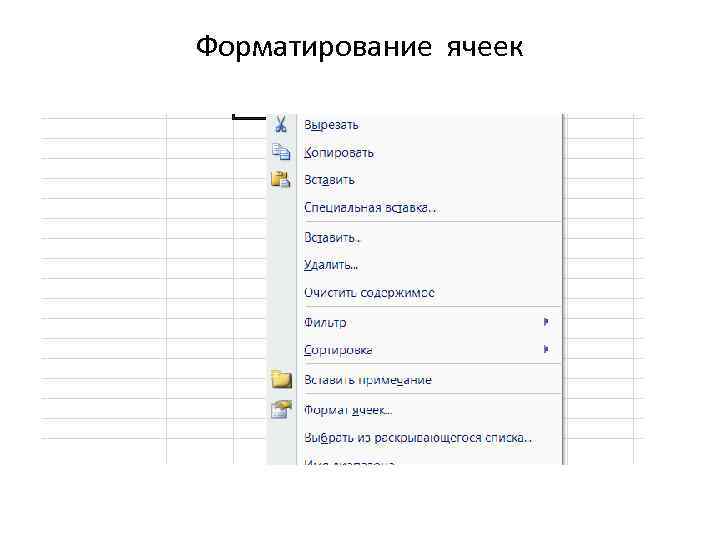Click the slide title Форматирование ячеек
This screenshot has height=540, width=720.
click(360, 47)
